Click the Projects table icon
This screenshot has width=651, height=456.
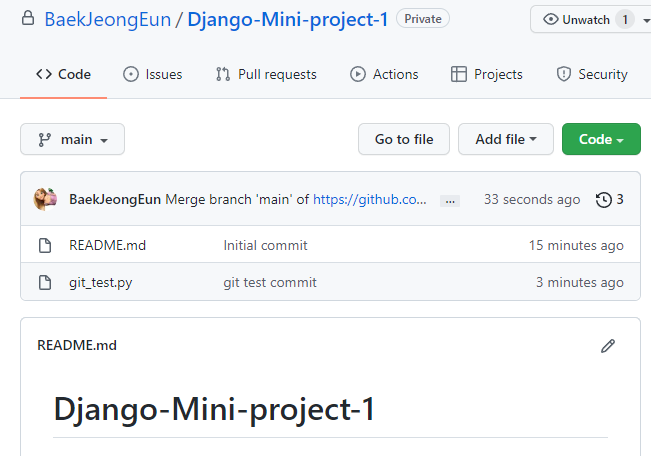(459, 74)
